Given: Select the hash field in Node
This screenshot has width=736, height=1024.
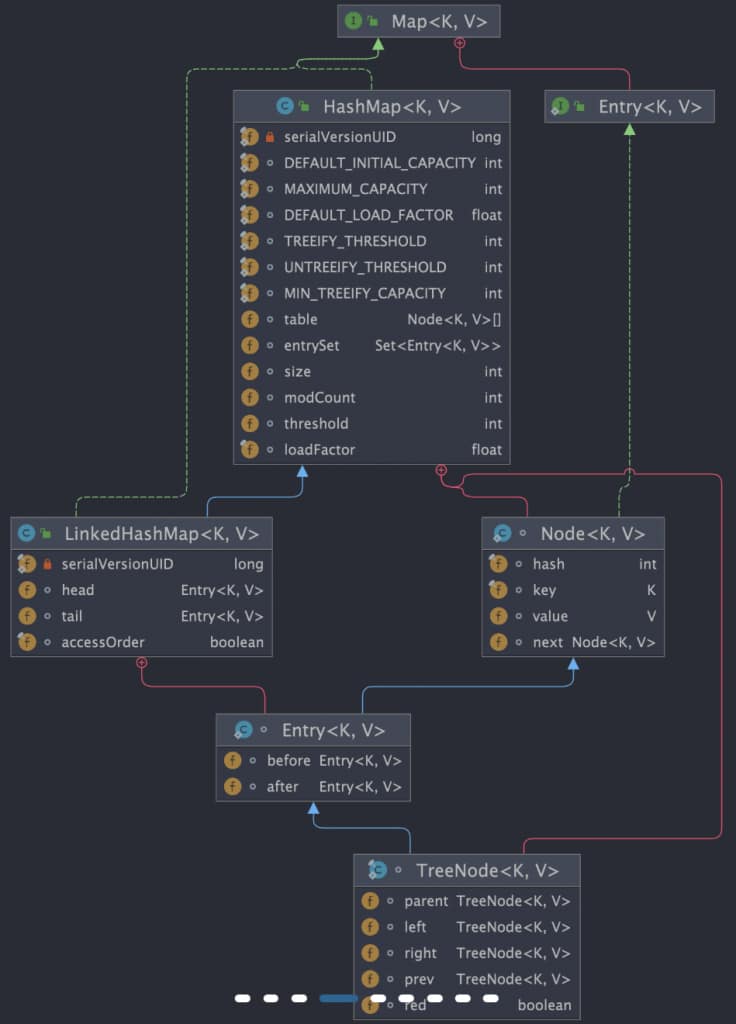Looking at the screenshot, I should 548,564.
